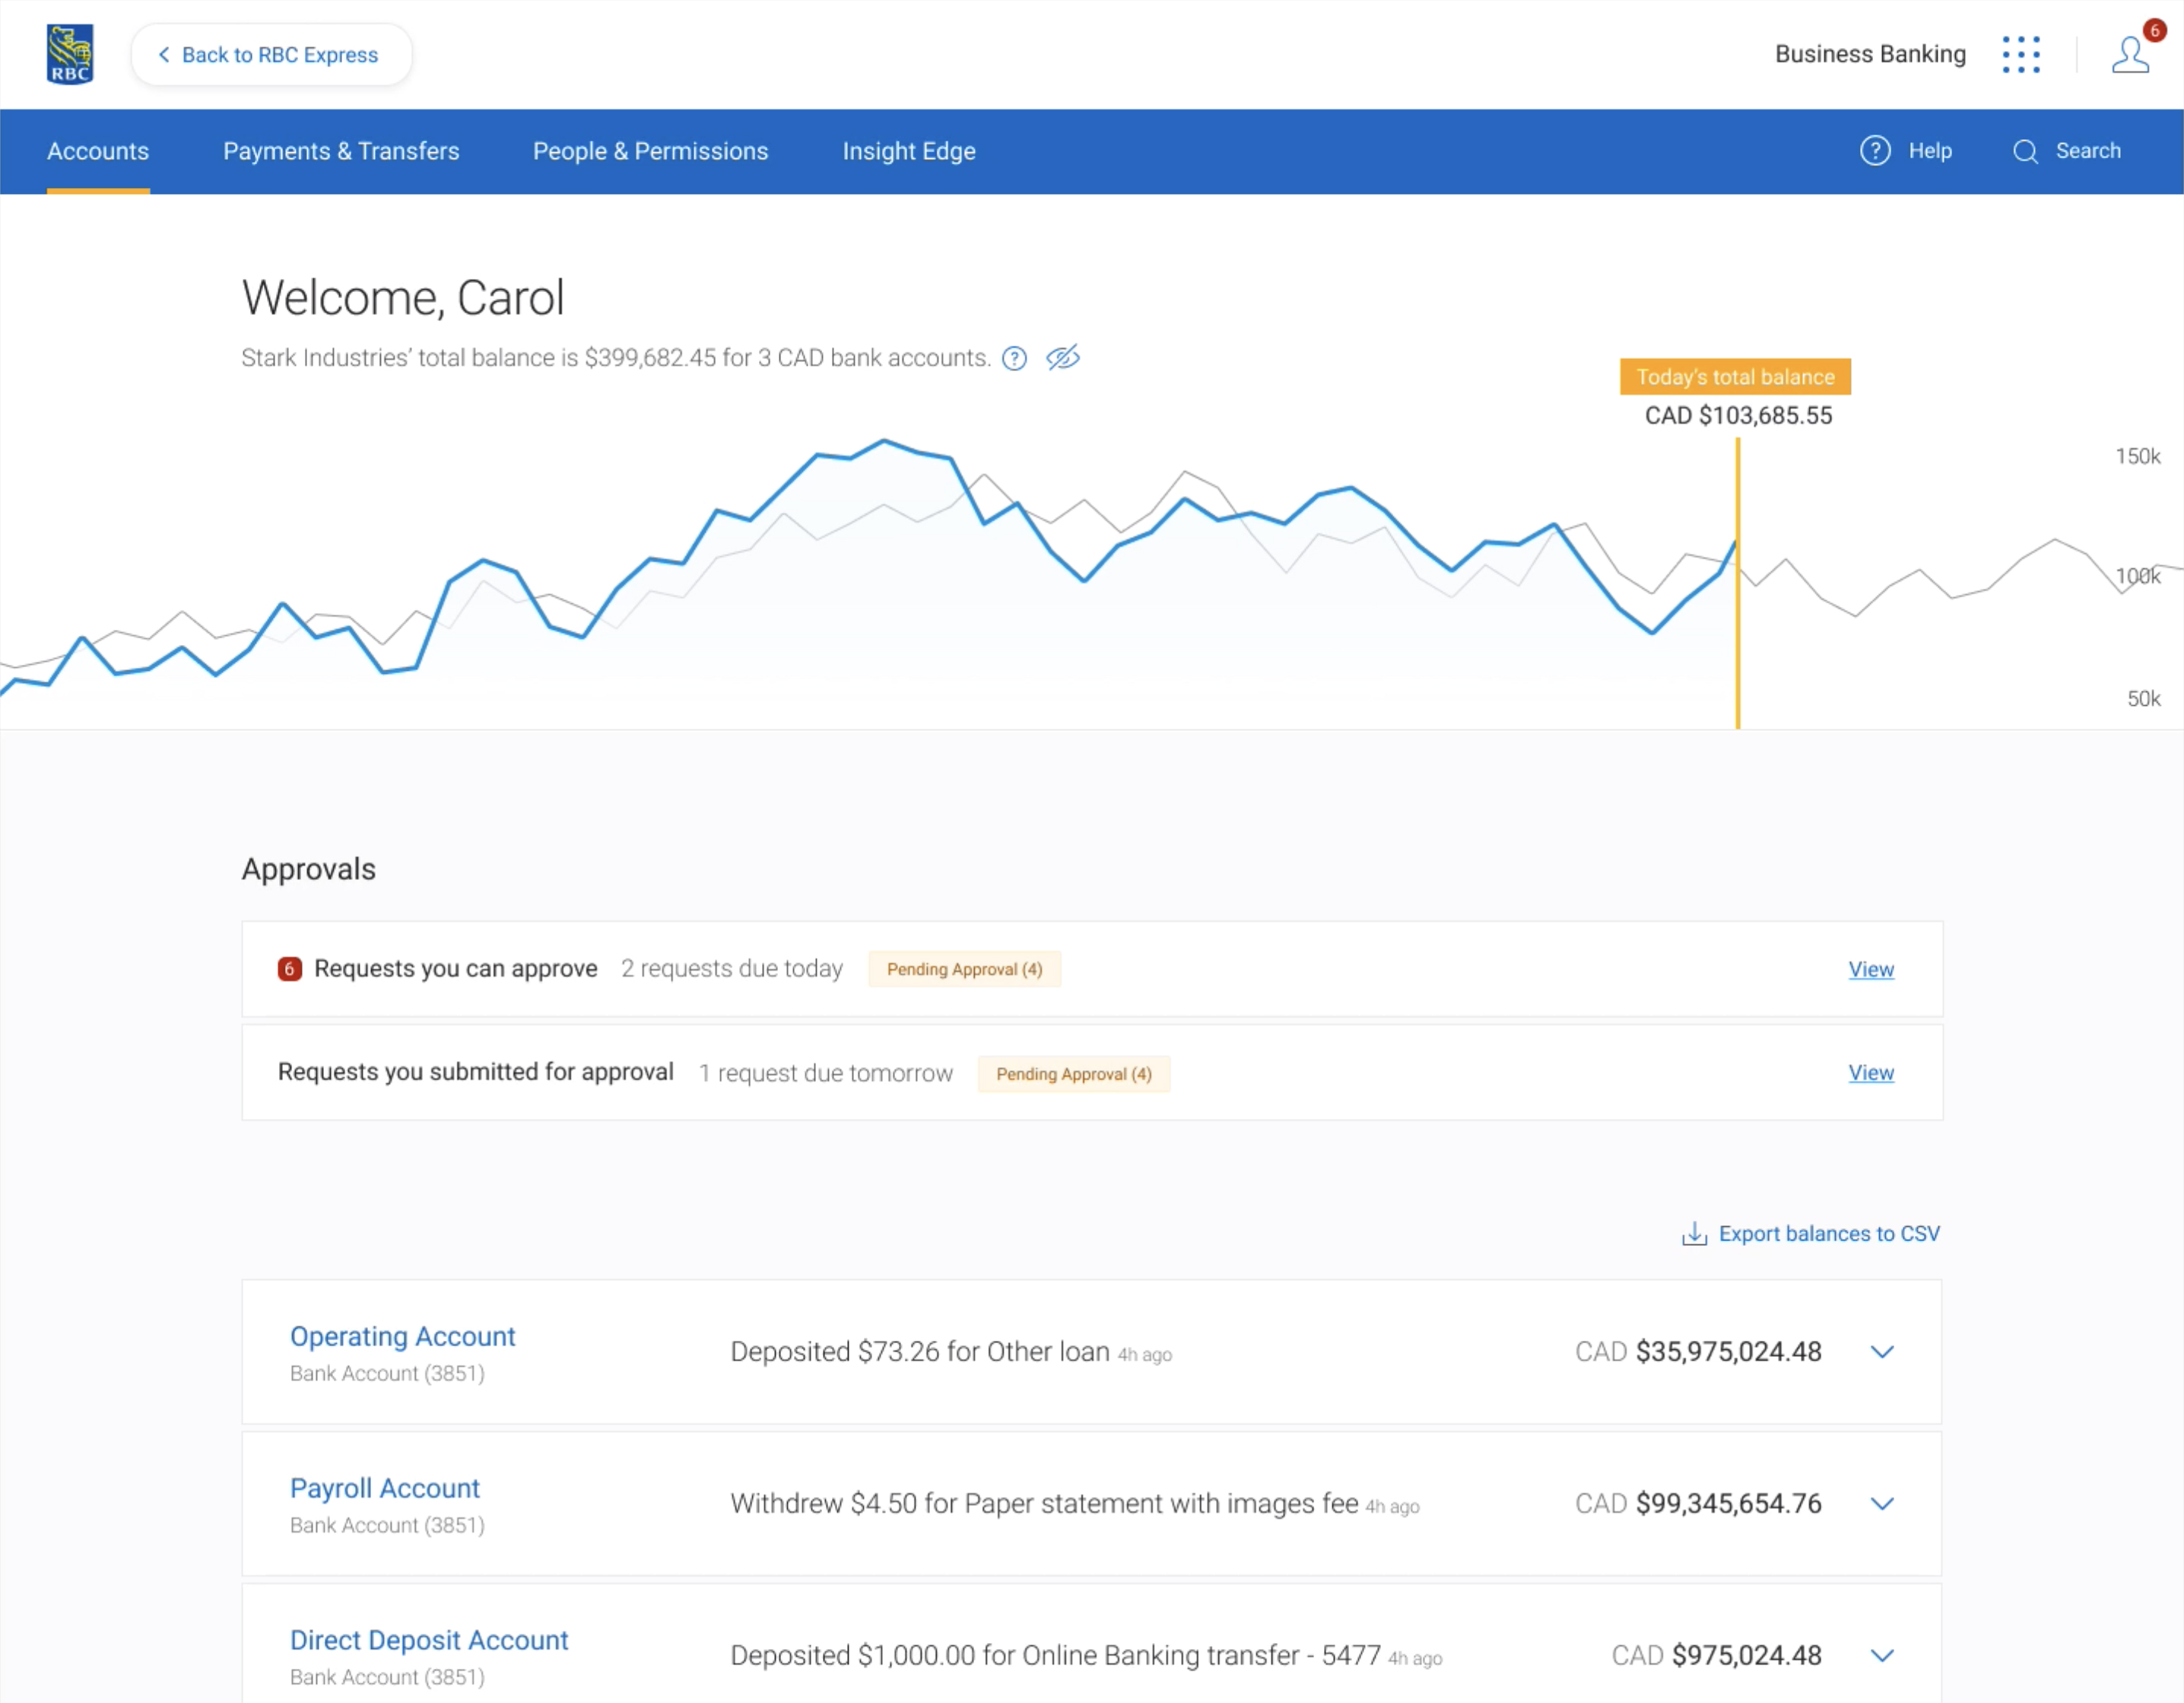The width and height of the screenshot is (2184, 1703).
Task: View requests you can approve
Action: pyautogui.click(x=1871, y=969)
